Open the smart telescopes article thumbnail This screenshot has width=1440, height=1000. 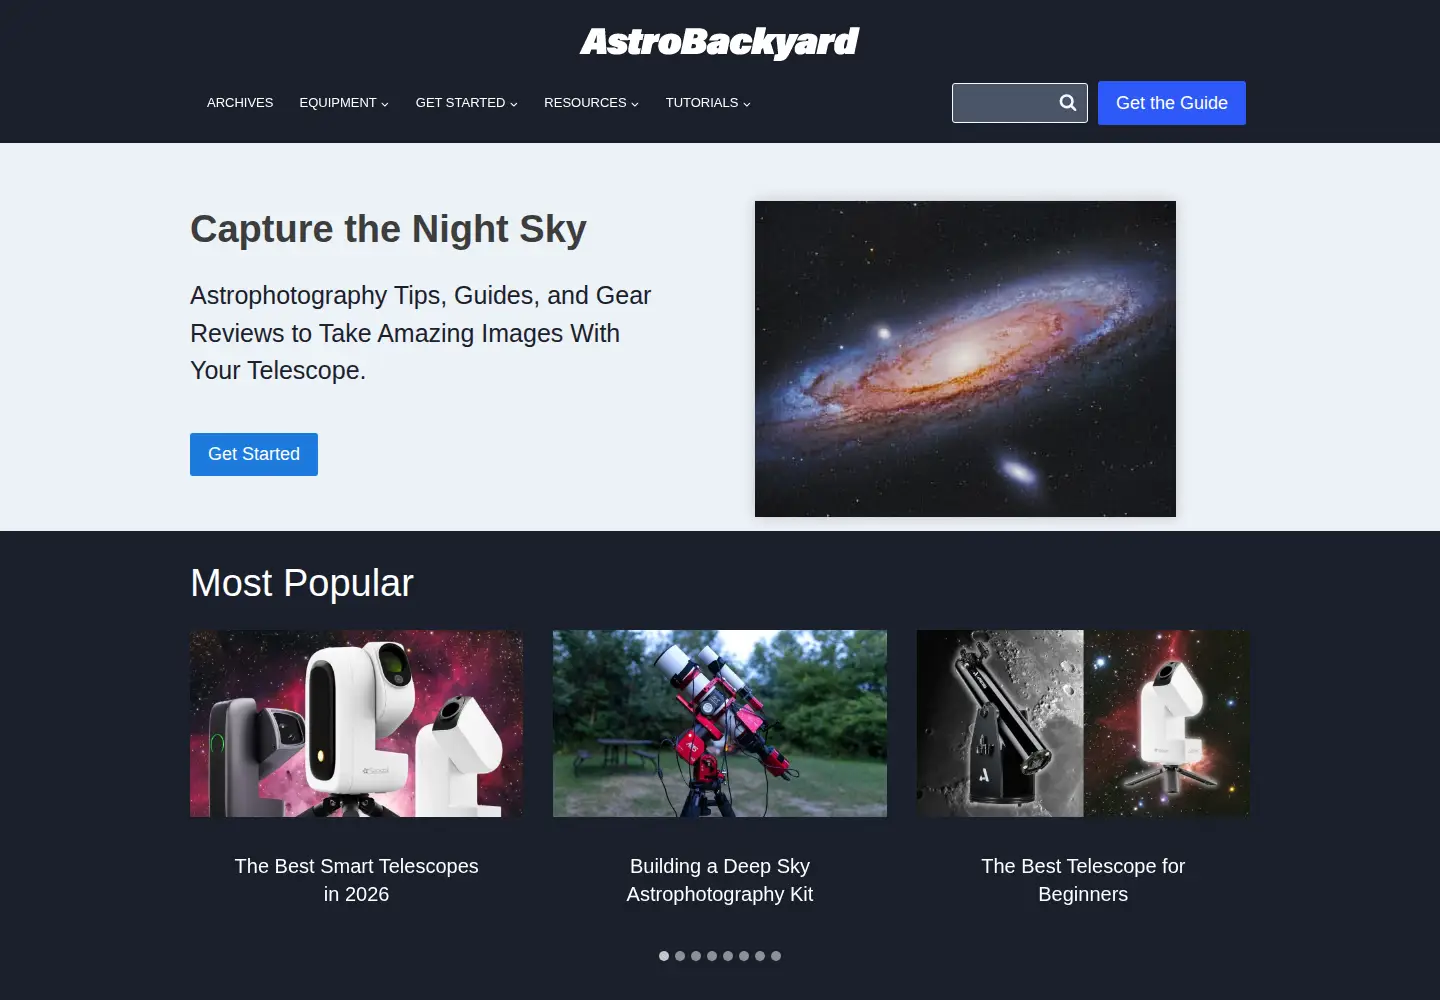click(x=356, y=723)
